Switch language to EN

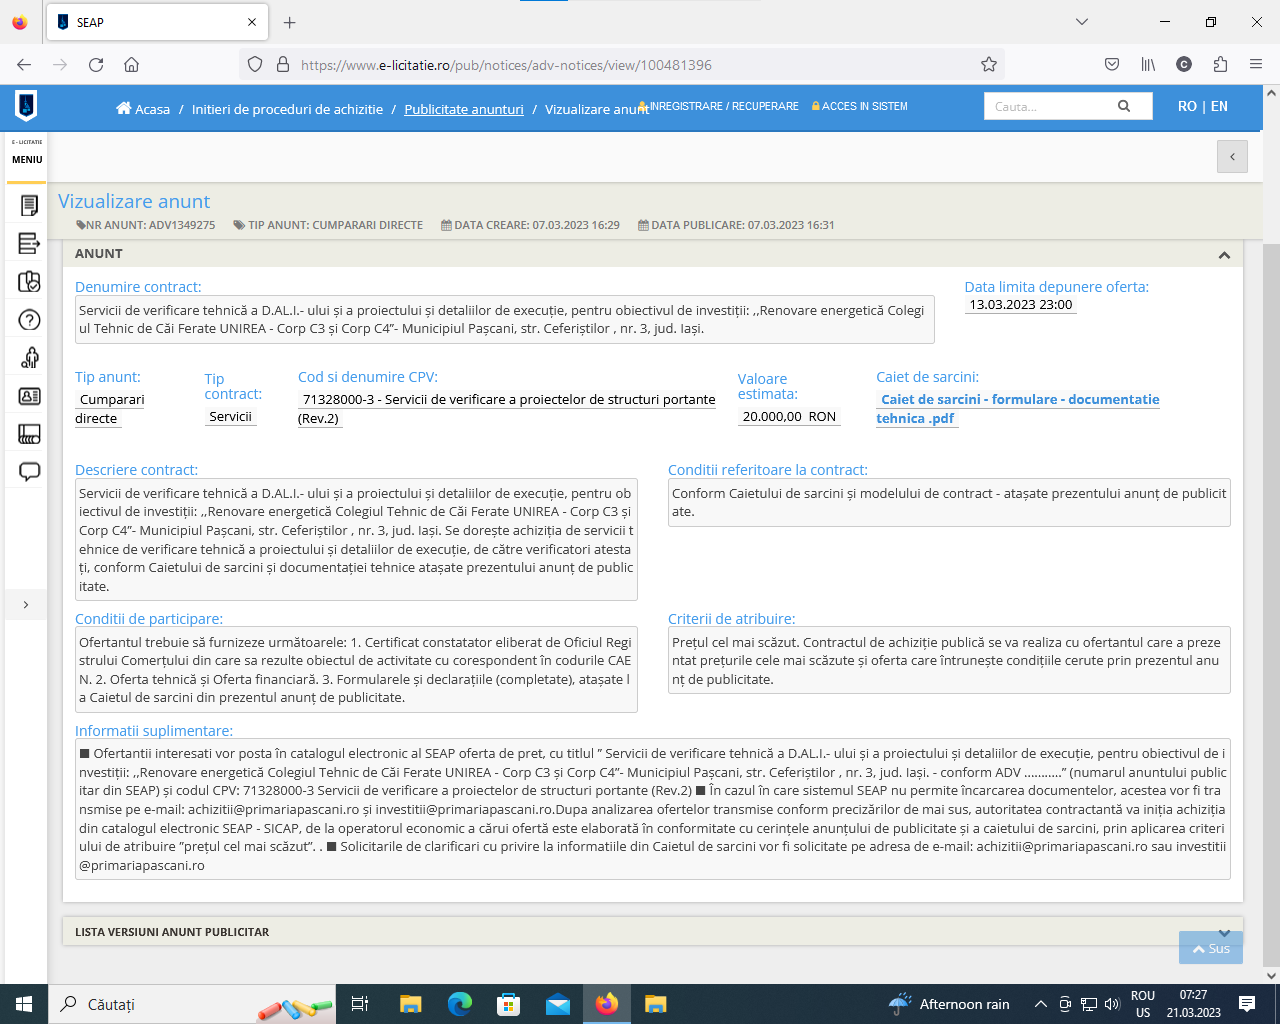click(1219, 106)
